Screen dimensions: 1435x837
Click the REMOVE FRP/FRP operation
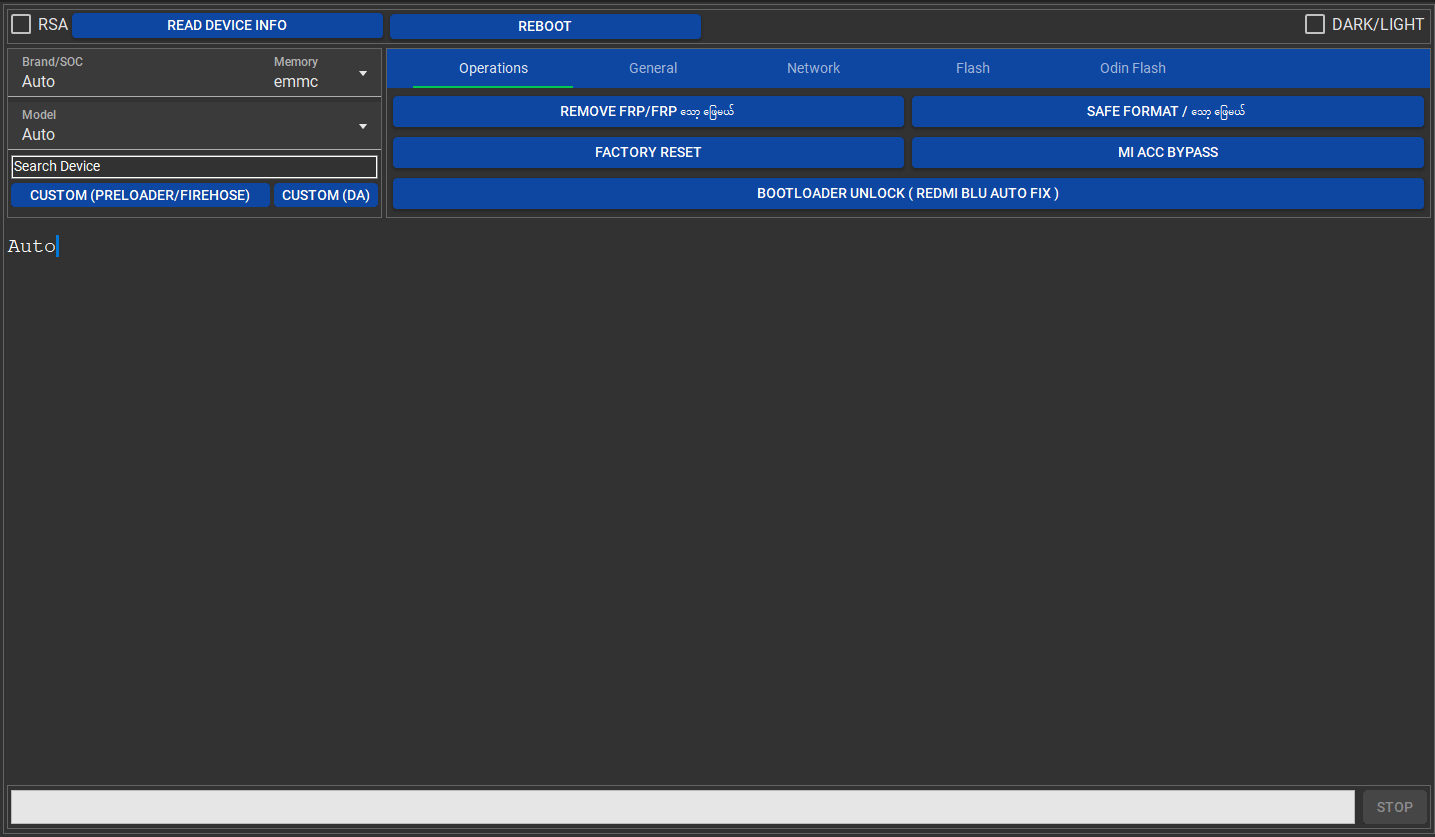[x=648, y=111]
